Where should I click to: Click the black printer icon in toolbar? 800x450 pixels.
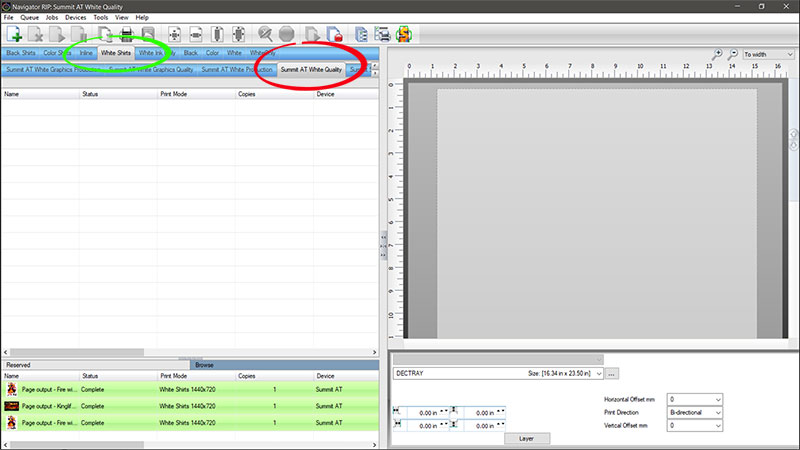click(127, 34)
